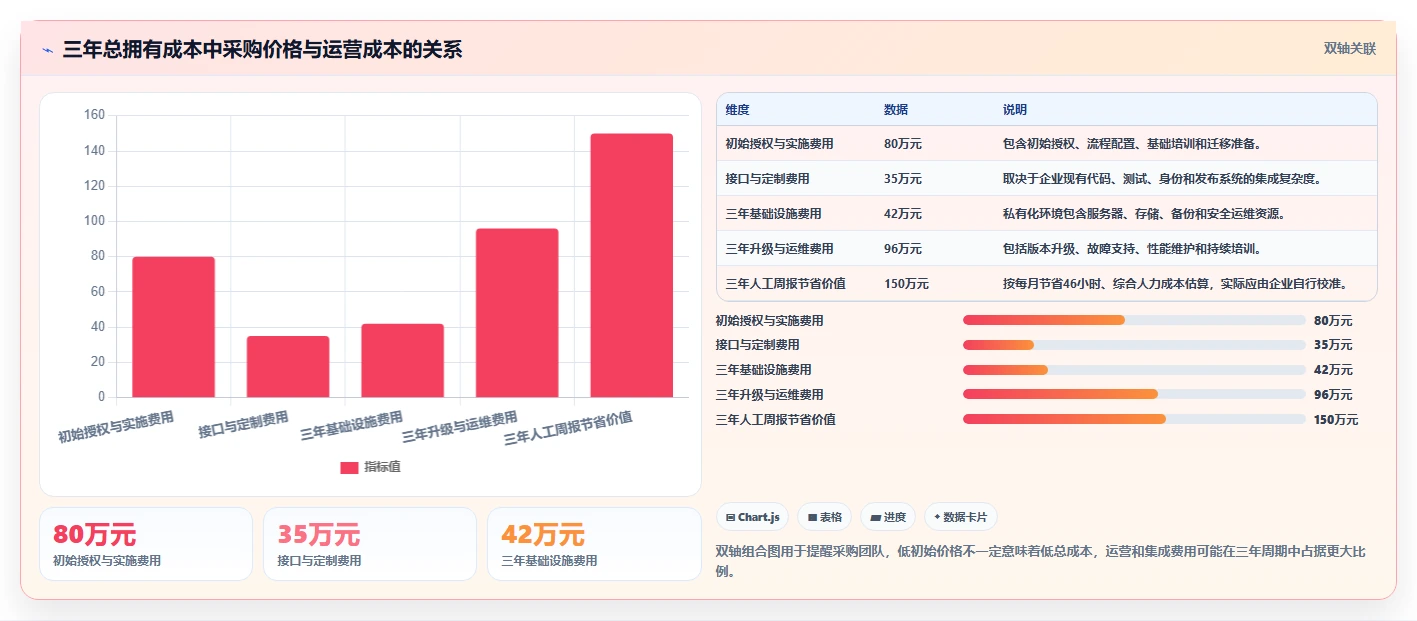Screen dimensions: 1417x621
Task: Click the lightning icon beside the title
Action: (x=47, y=50)
